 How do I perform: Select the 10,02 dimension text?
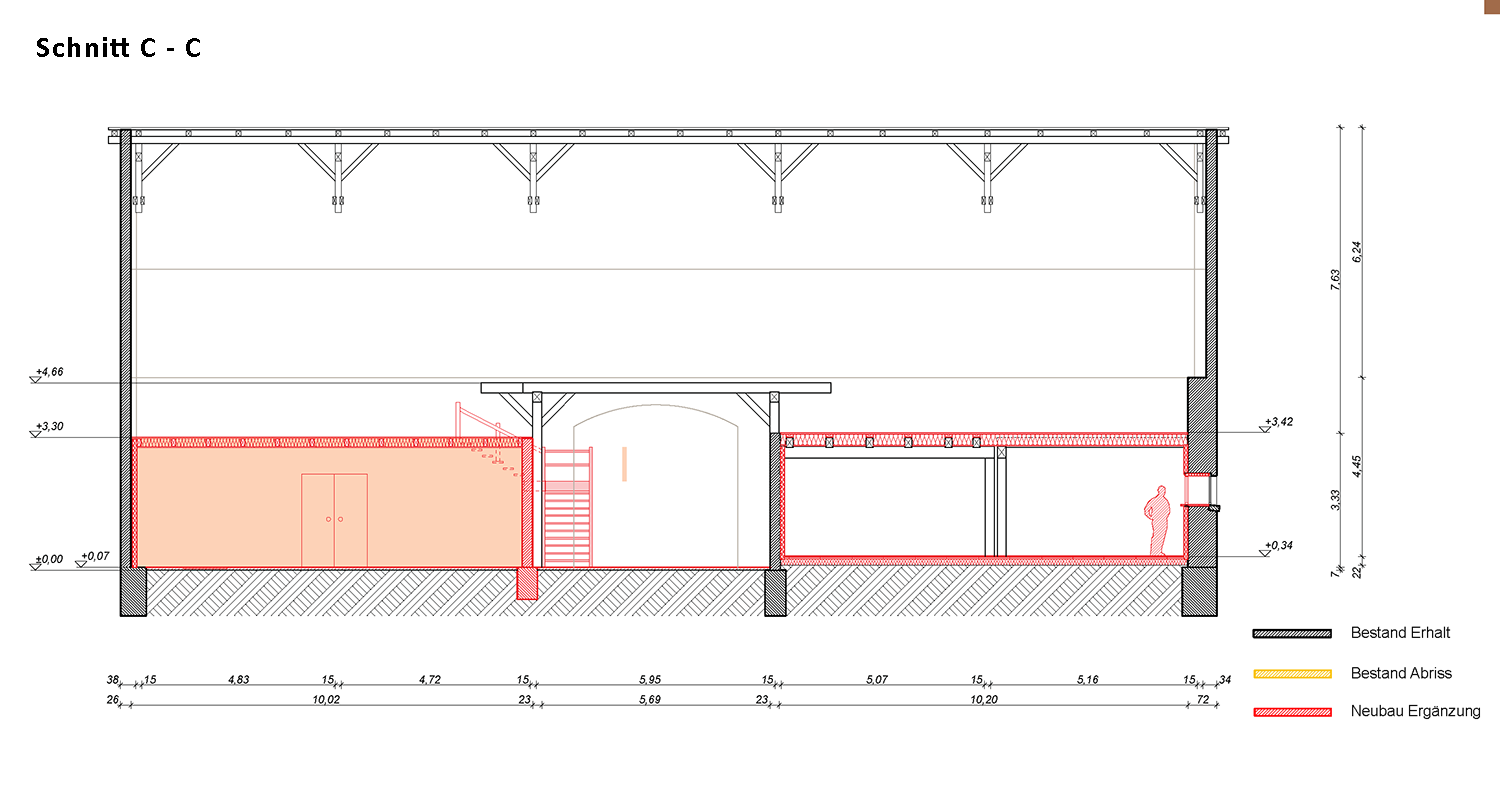(x=326, y=700)
